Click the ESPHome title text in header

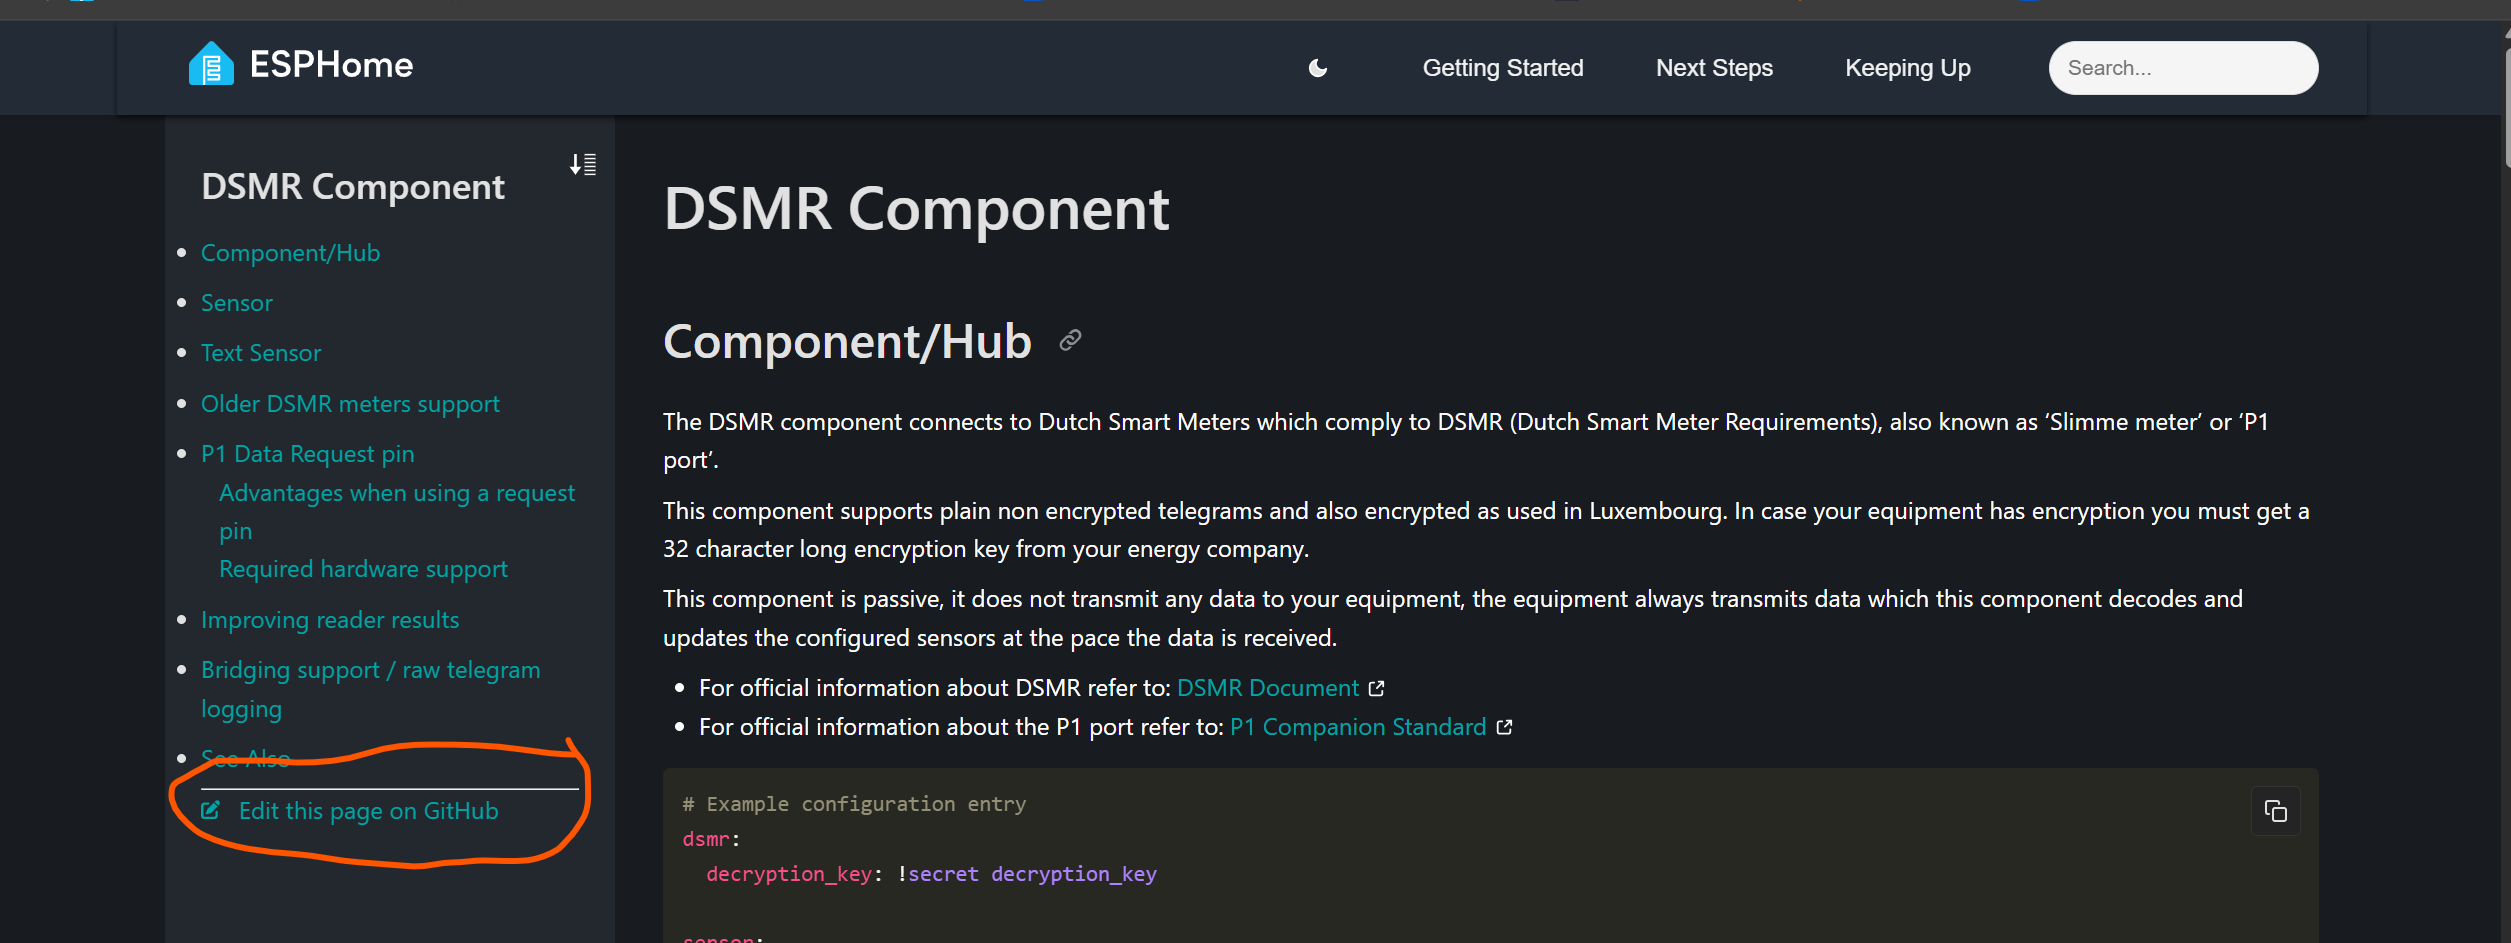(331, 65)
